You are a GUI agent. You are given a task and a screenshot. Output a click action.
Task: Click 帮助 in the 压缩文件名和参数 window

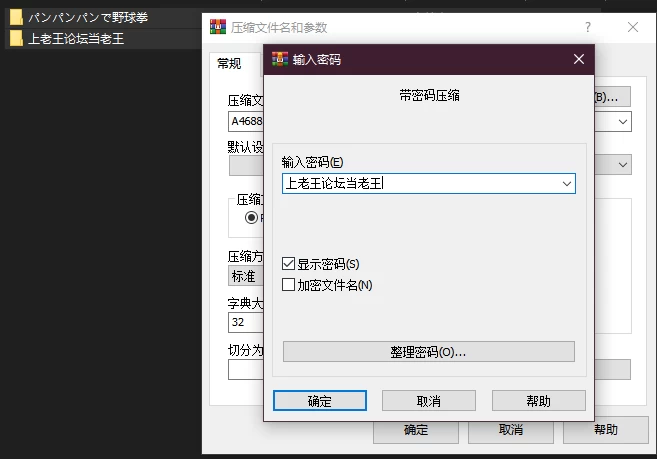(606, 430)
